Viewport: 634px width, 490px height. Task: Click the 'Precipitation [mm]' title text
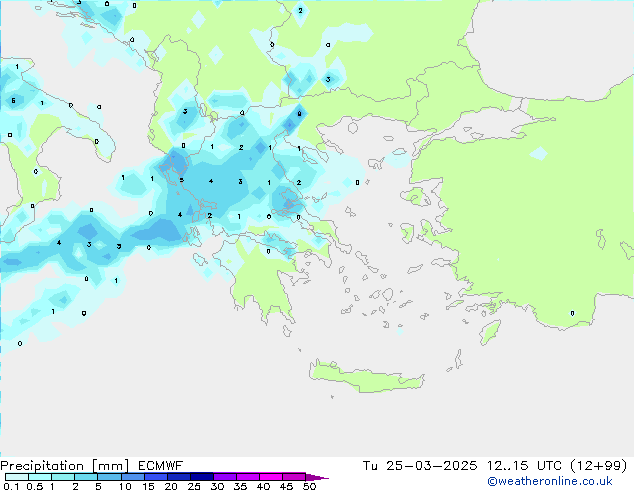(x=65, y=466)
